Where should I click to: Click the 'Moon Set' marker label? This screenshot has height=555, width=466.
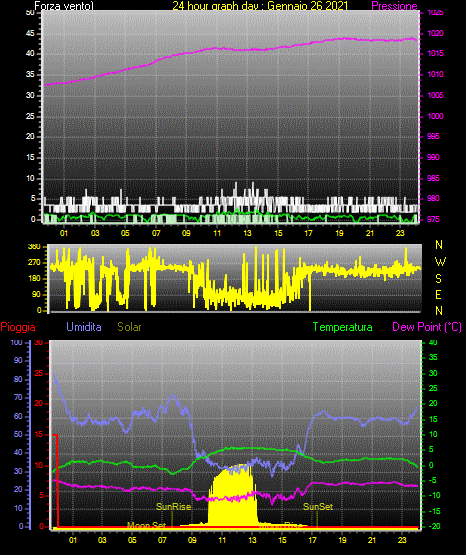pos(146,525)
